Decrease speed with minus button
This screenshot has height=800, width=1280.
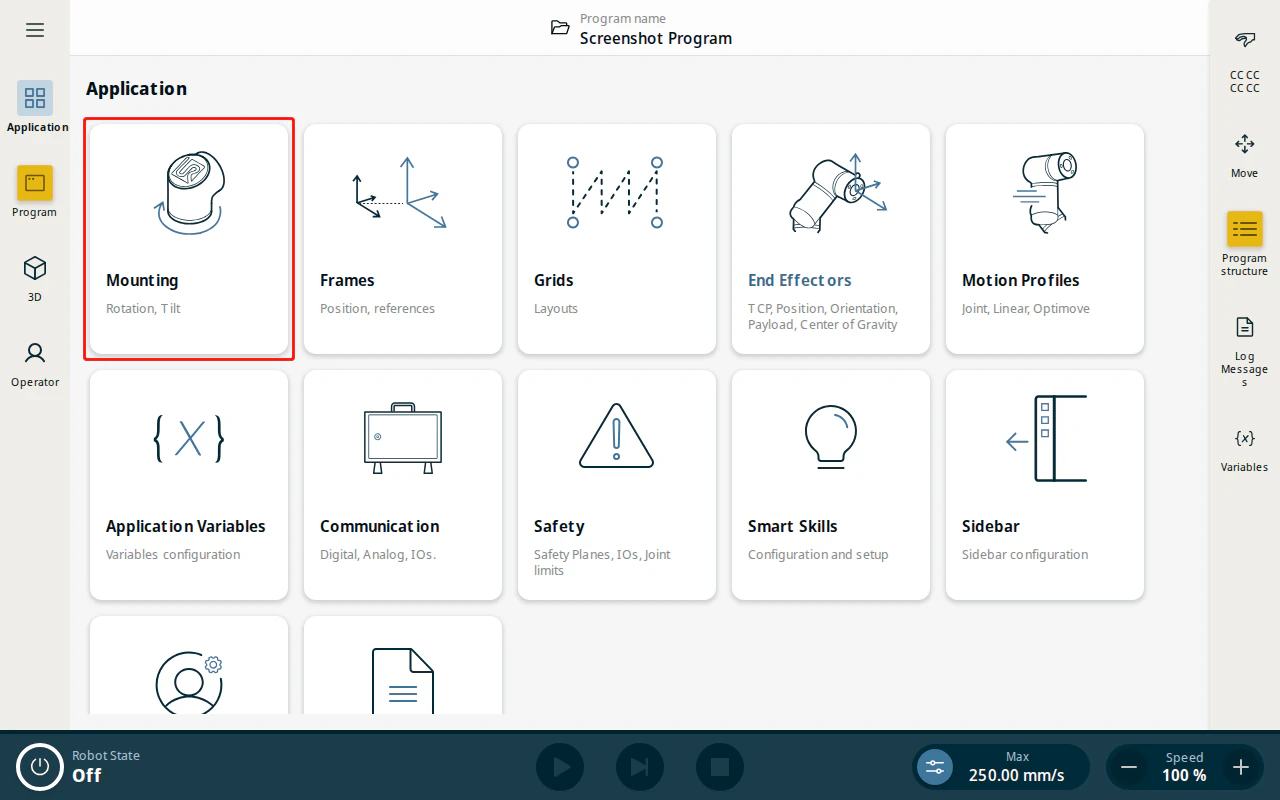pyautogui.click(x=1129, y=767)
